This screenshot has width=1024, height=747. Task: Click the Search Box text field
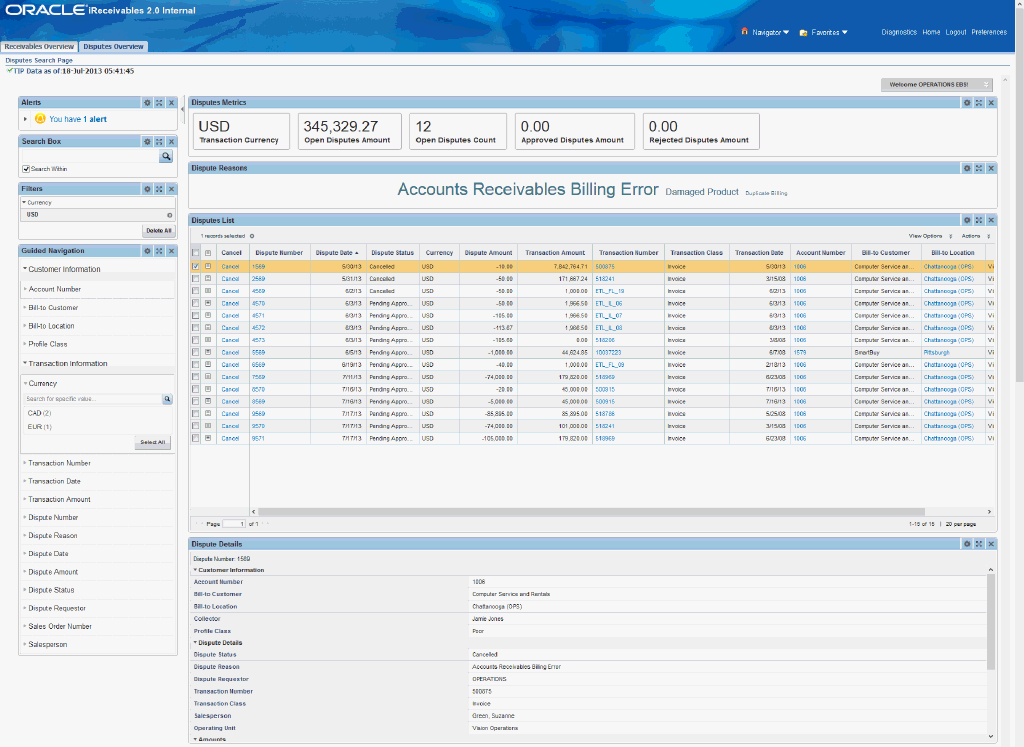tap(91, 156)
